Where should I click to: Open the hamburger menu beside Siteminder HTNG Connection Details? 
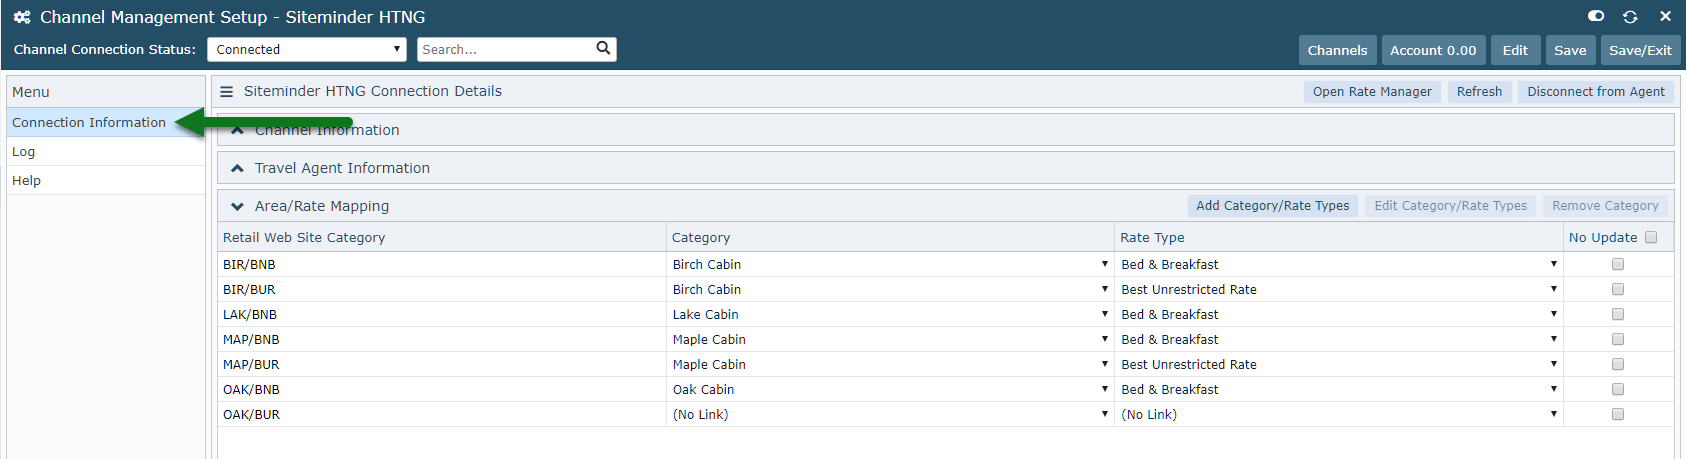tap(227, 91)
